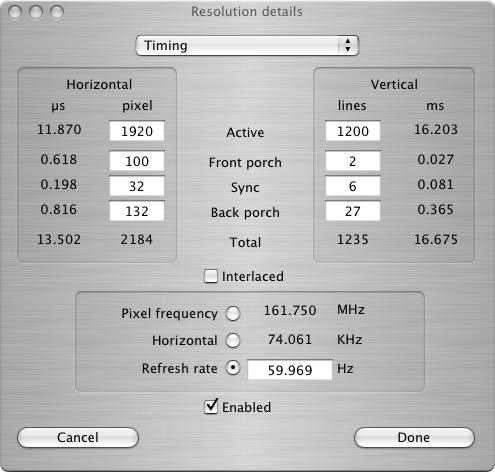Edit the vertical active lines field 1200

pos(353,131)
